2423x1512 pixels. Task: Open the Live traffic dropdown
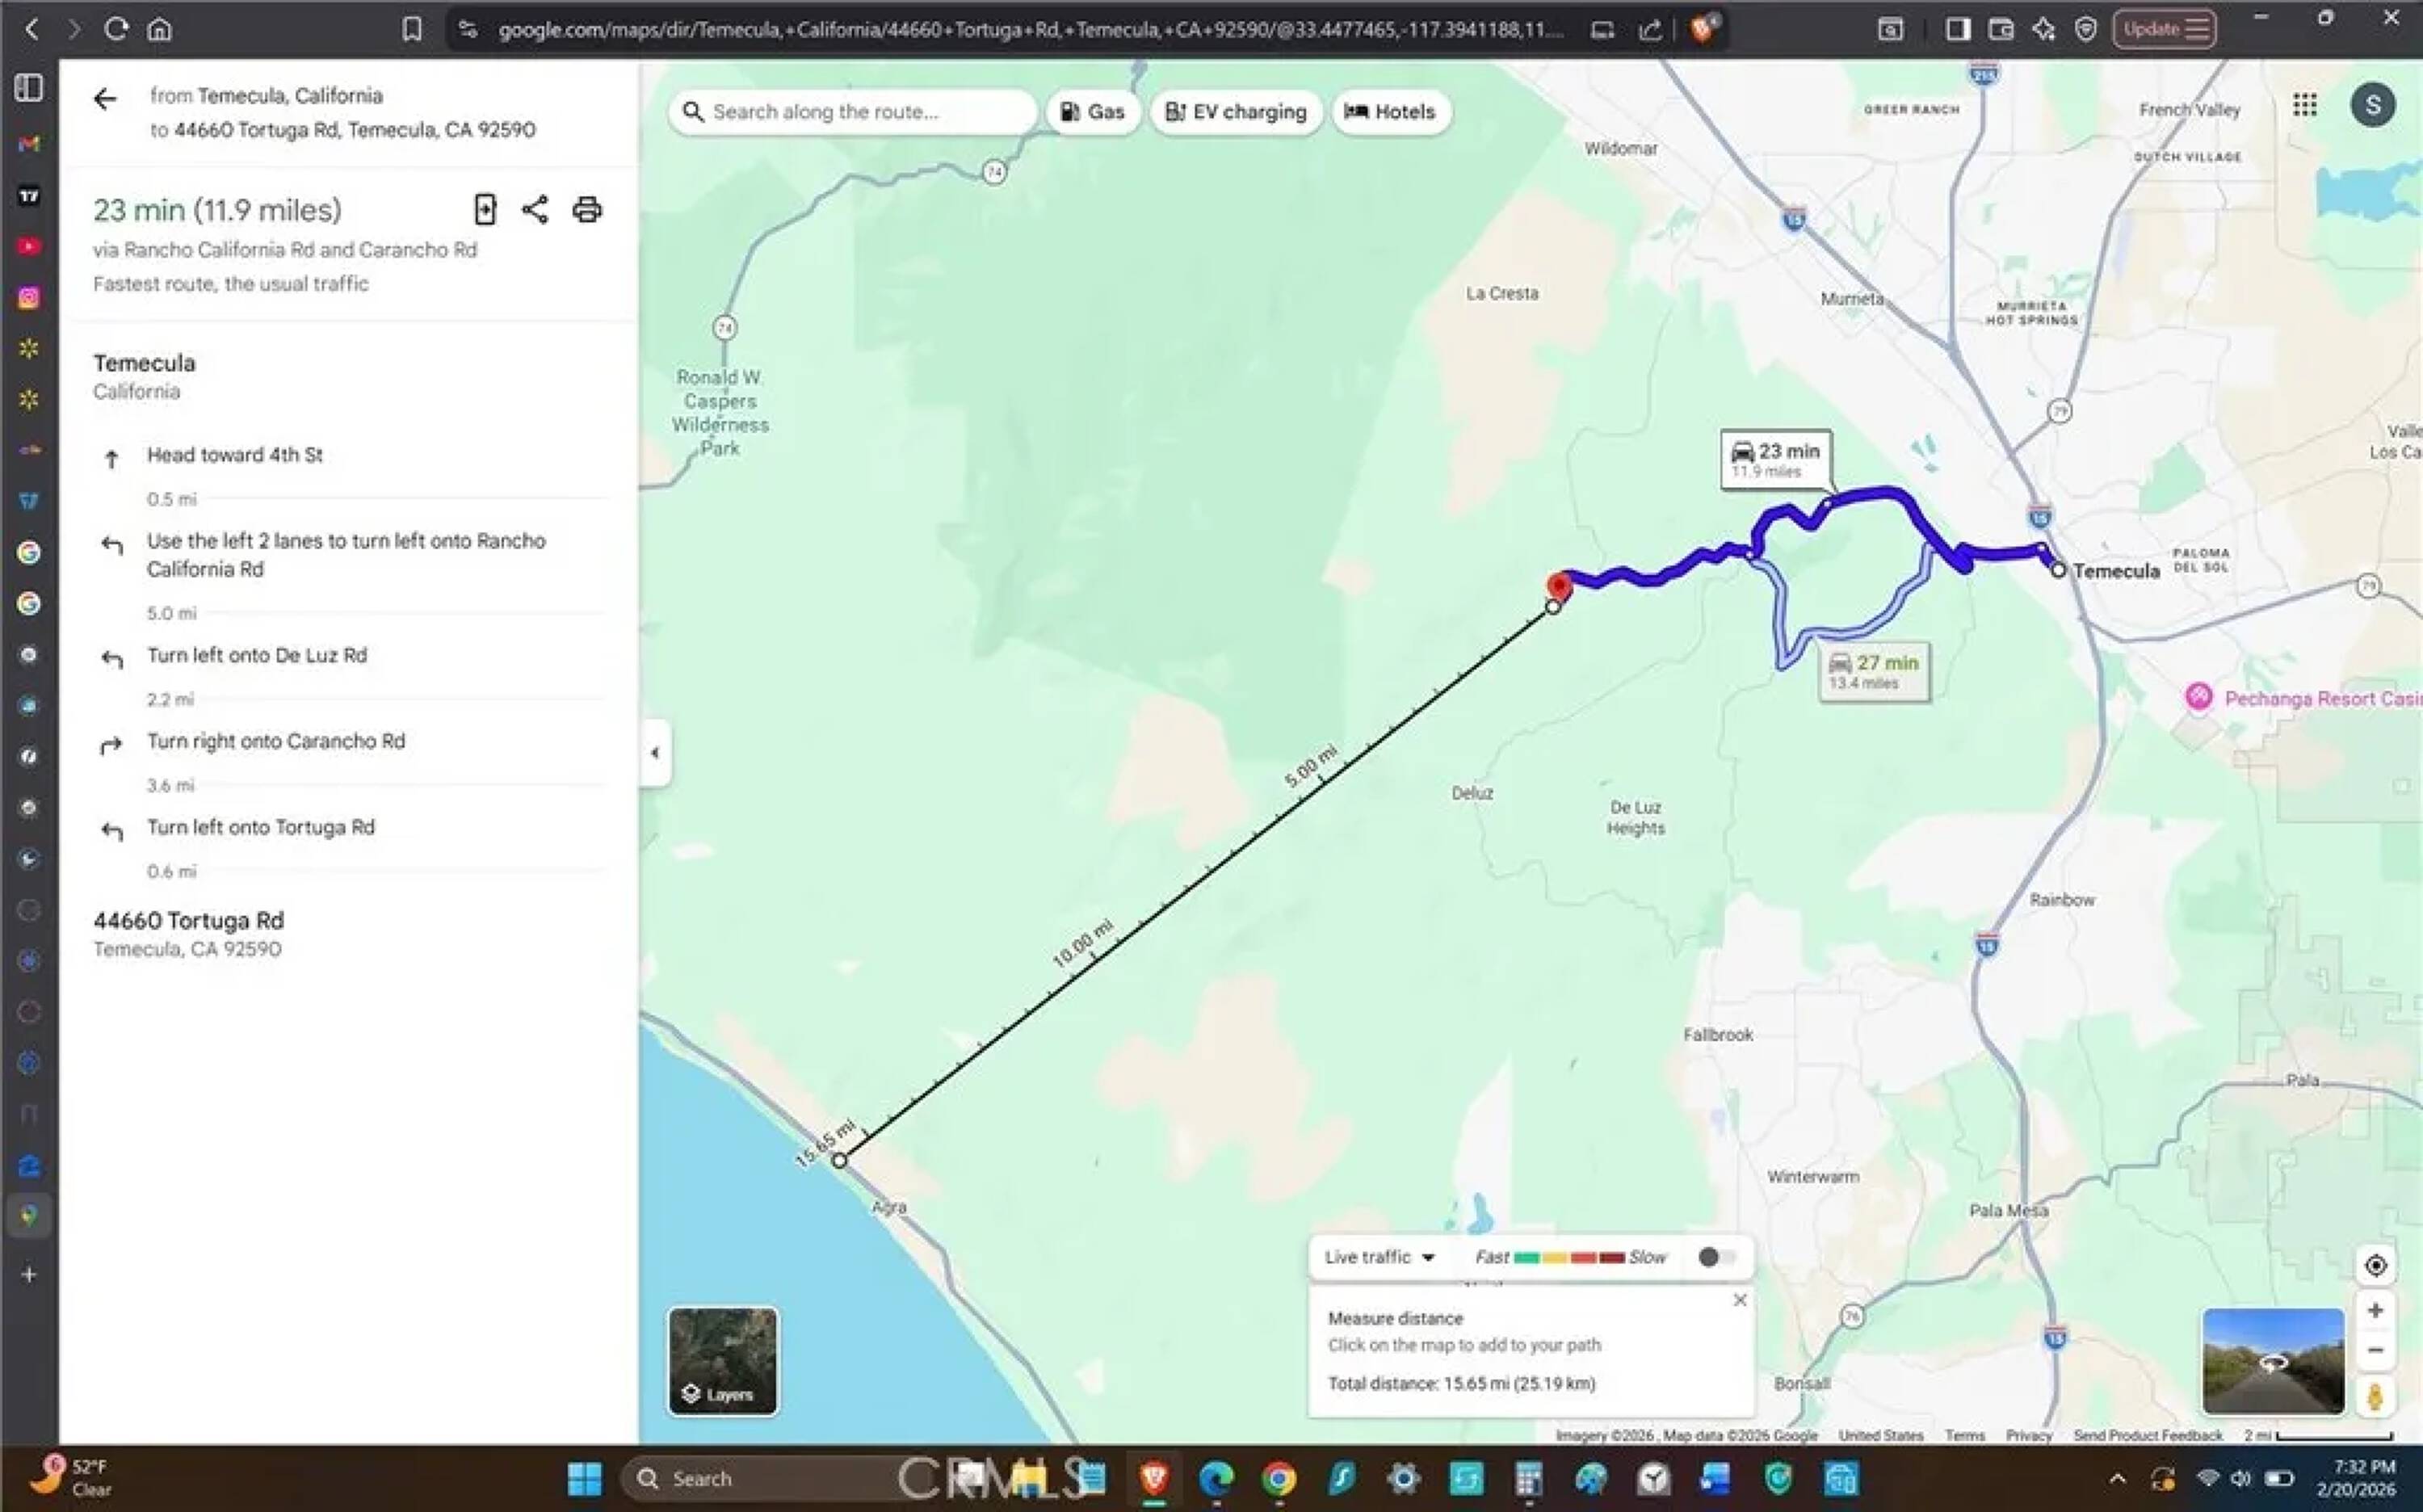coord(1379,1257)
